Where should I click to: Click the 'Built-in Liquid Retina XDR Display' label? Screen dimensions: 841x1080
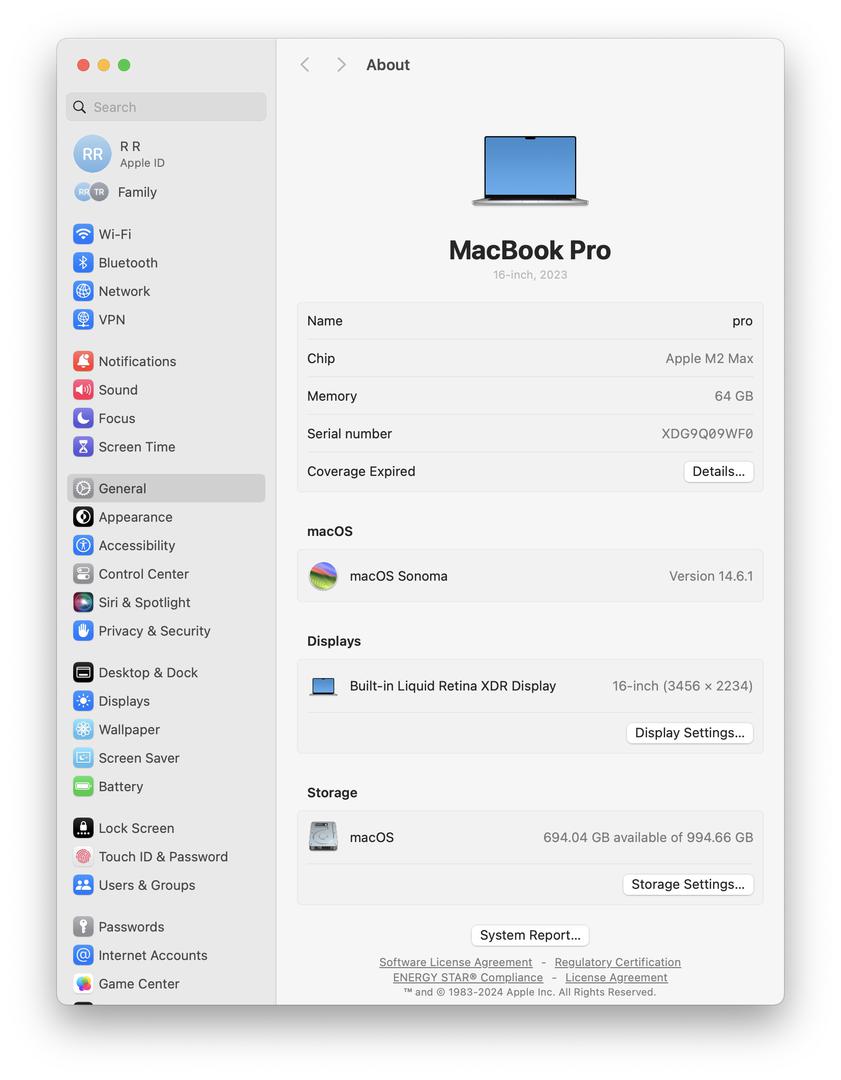[453, 686]
